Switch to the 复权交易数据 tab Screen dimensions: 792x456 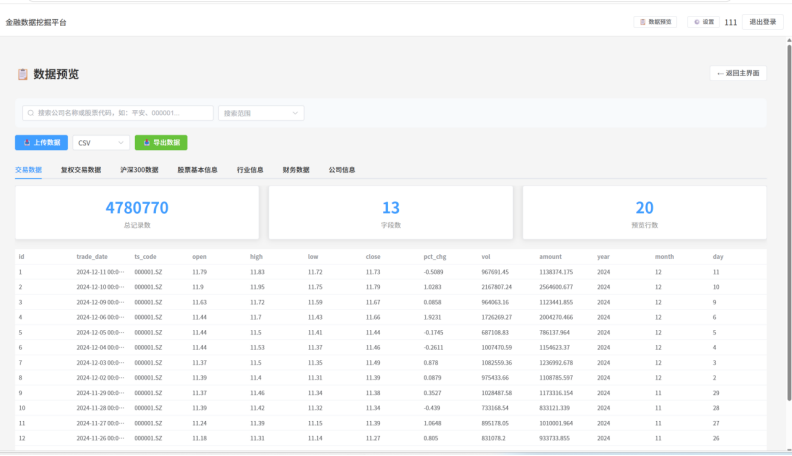(x=81, y=170)
